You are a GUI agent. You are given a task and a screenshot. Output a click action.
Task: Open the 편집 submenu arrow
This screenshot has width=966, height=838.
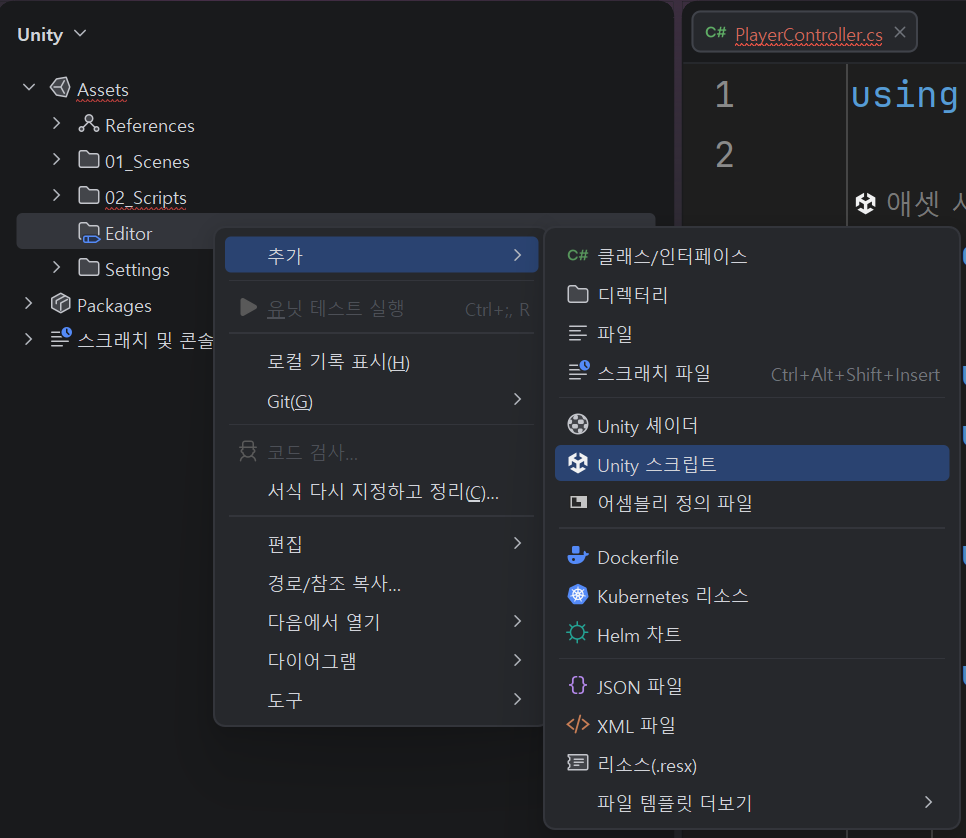518,543
